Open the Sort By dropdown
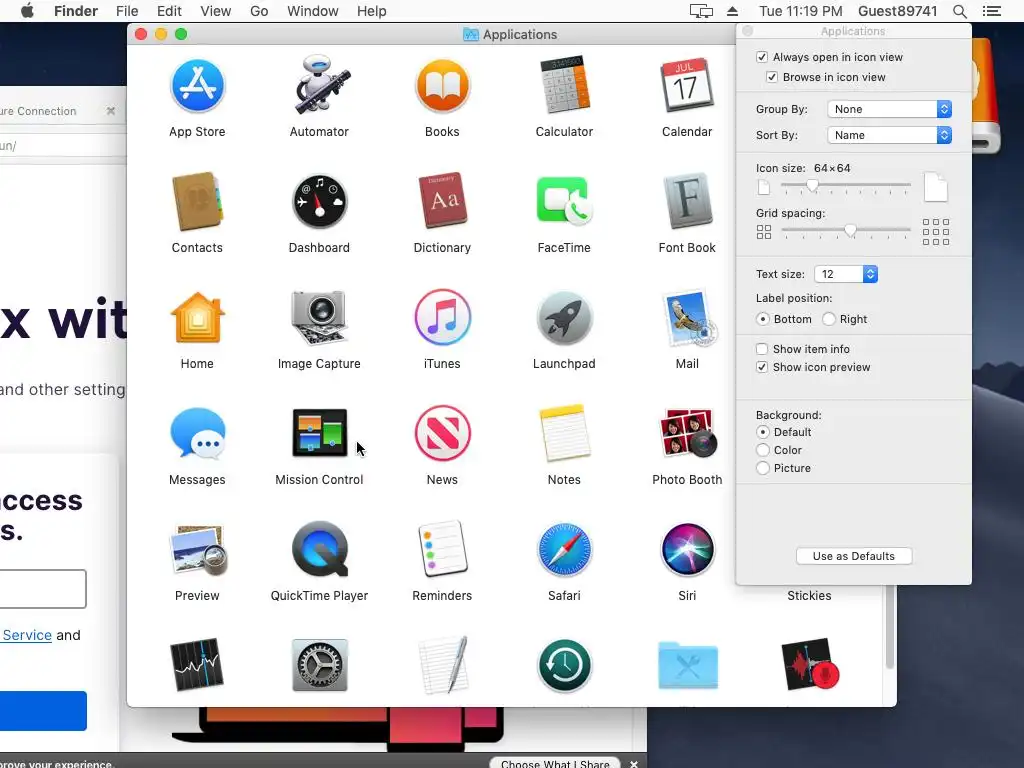 [x=889, y=135]
